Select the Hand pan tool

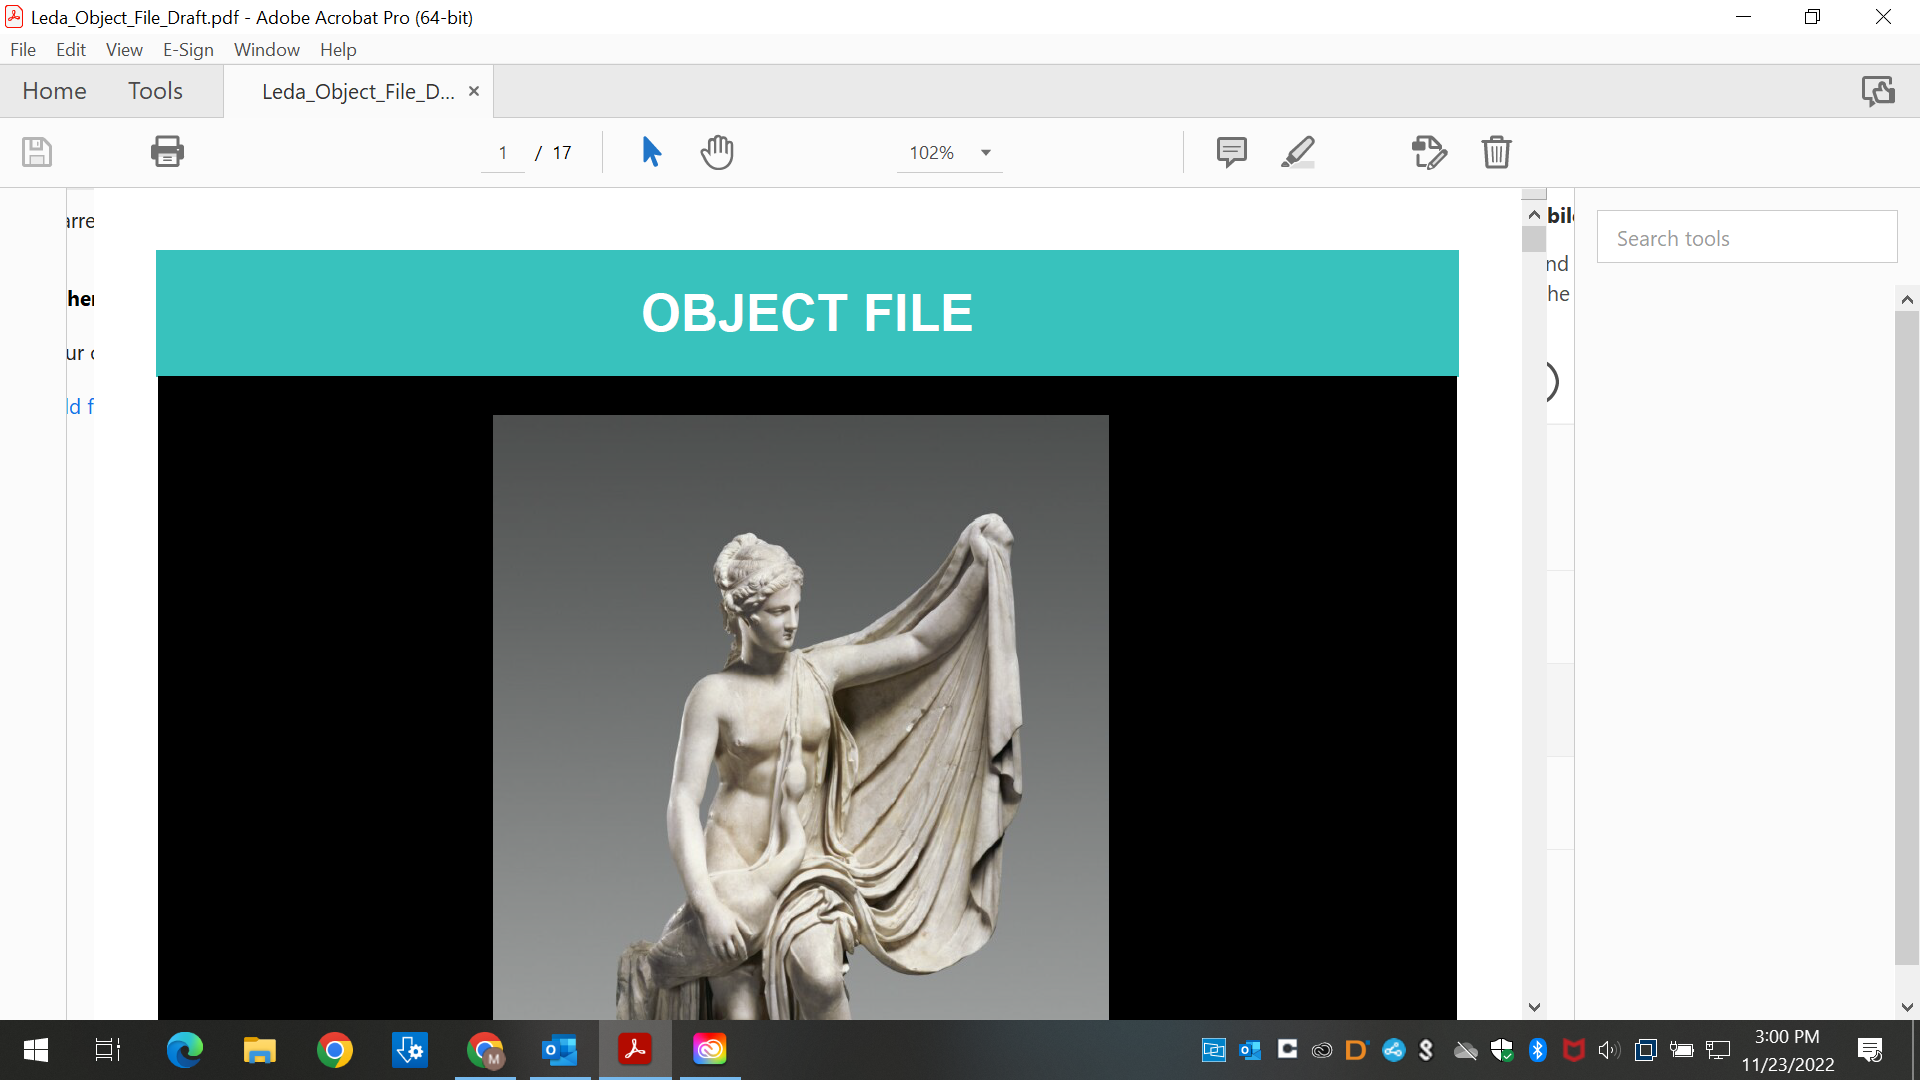coord(717,152)
